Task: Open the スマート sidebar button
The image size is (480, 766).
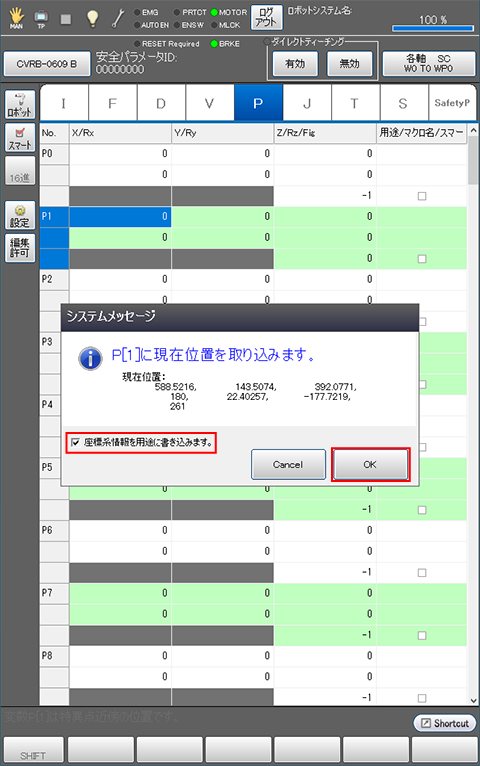Action: (x=20, y=137)
